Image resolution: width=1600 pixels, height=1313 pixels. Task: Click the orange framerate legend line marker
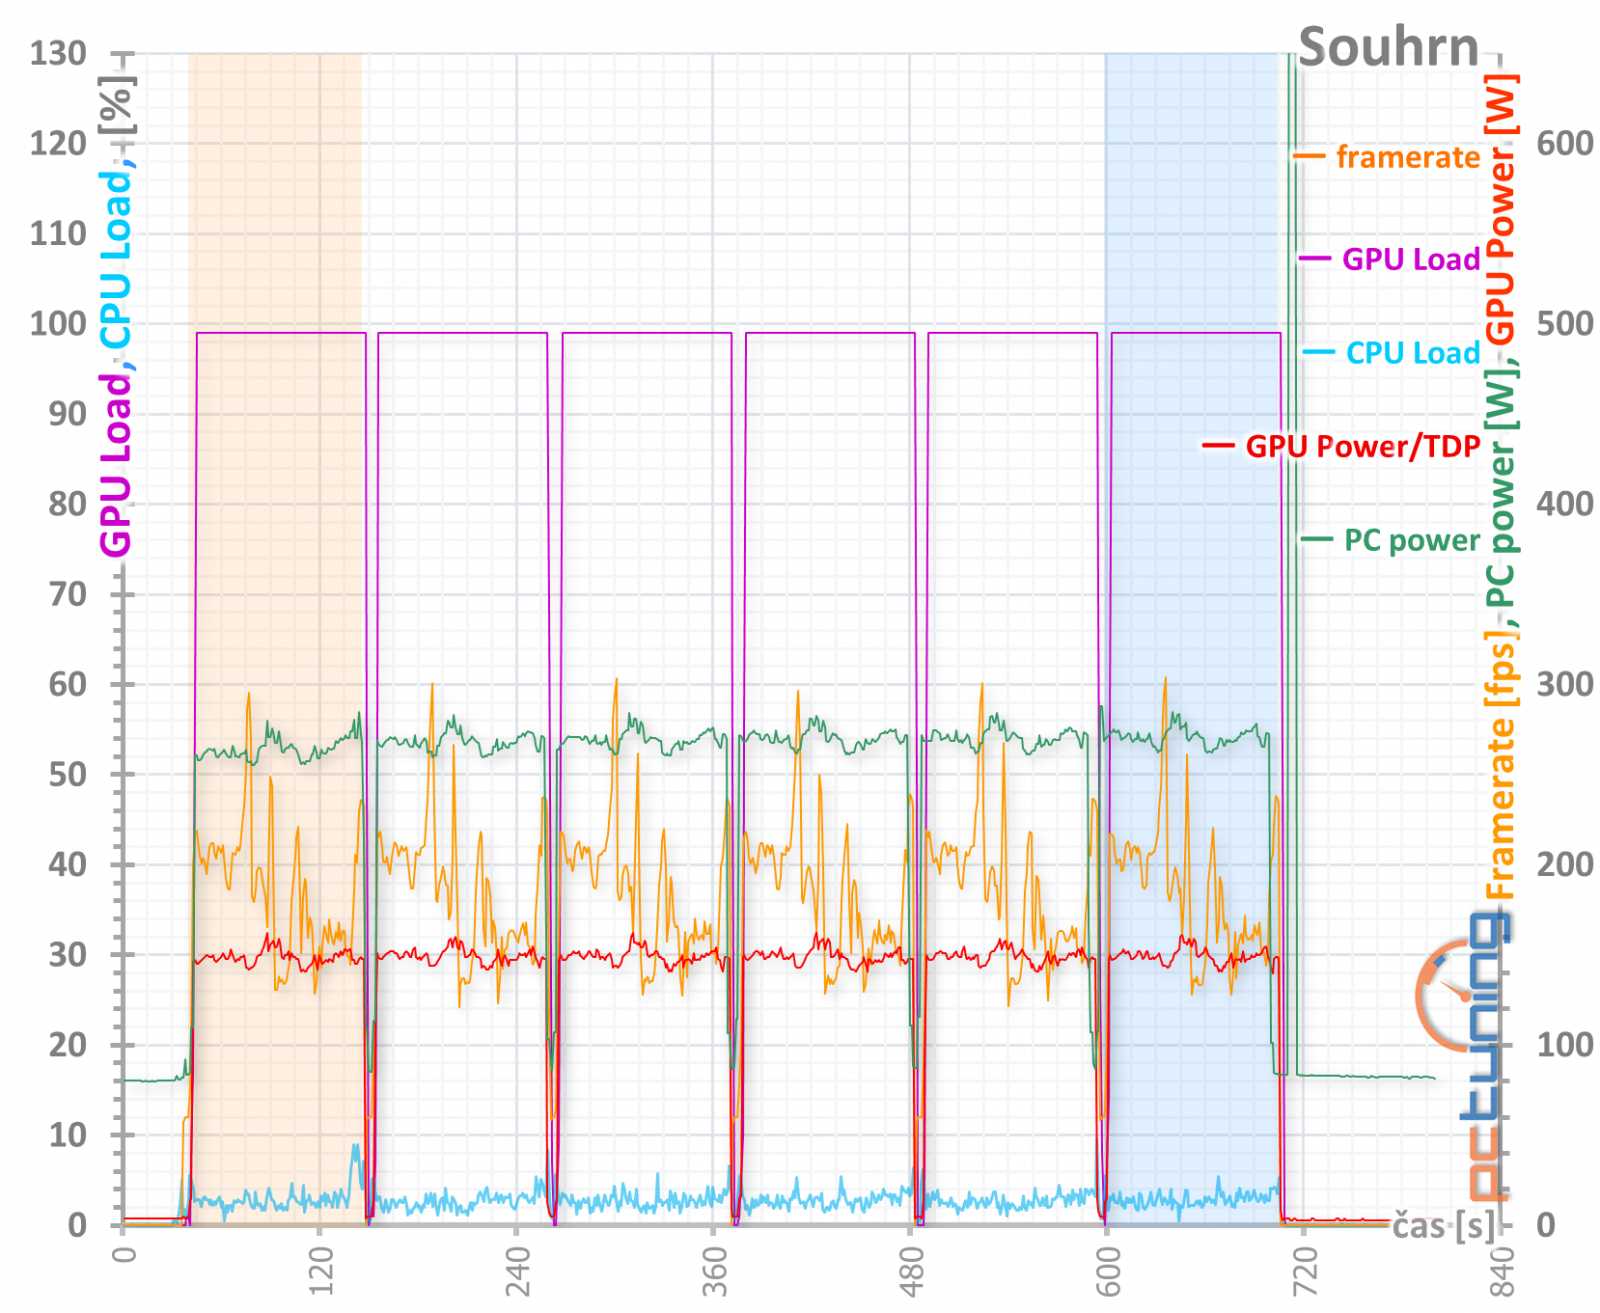click(1308, 156)
